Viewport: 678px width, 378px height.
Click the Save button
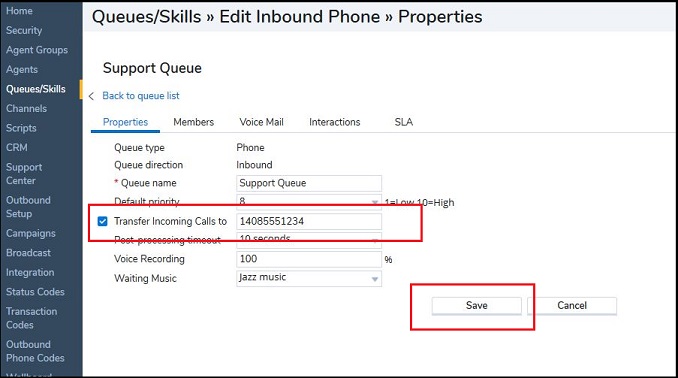pyautogui.click(x=477, y=306)
